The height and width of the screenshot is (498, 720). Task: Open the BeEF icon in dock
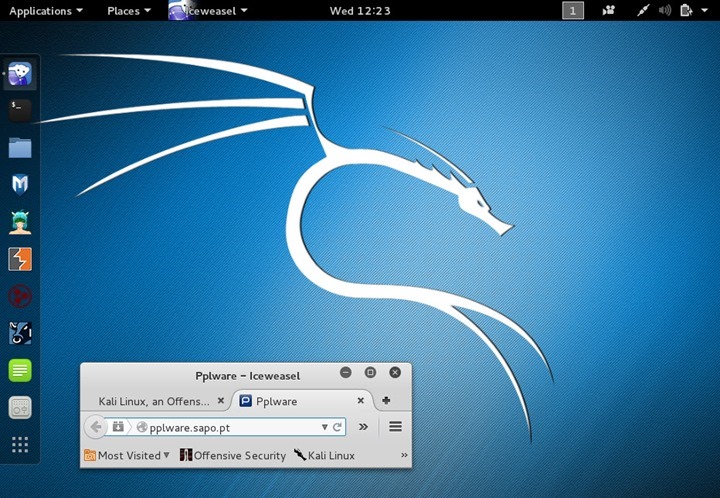(x=20, y=333)
